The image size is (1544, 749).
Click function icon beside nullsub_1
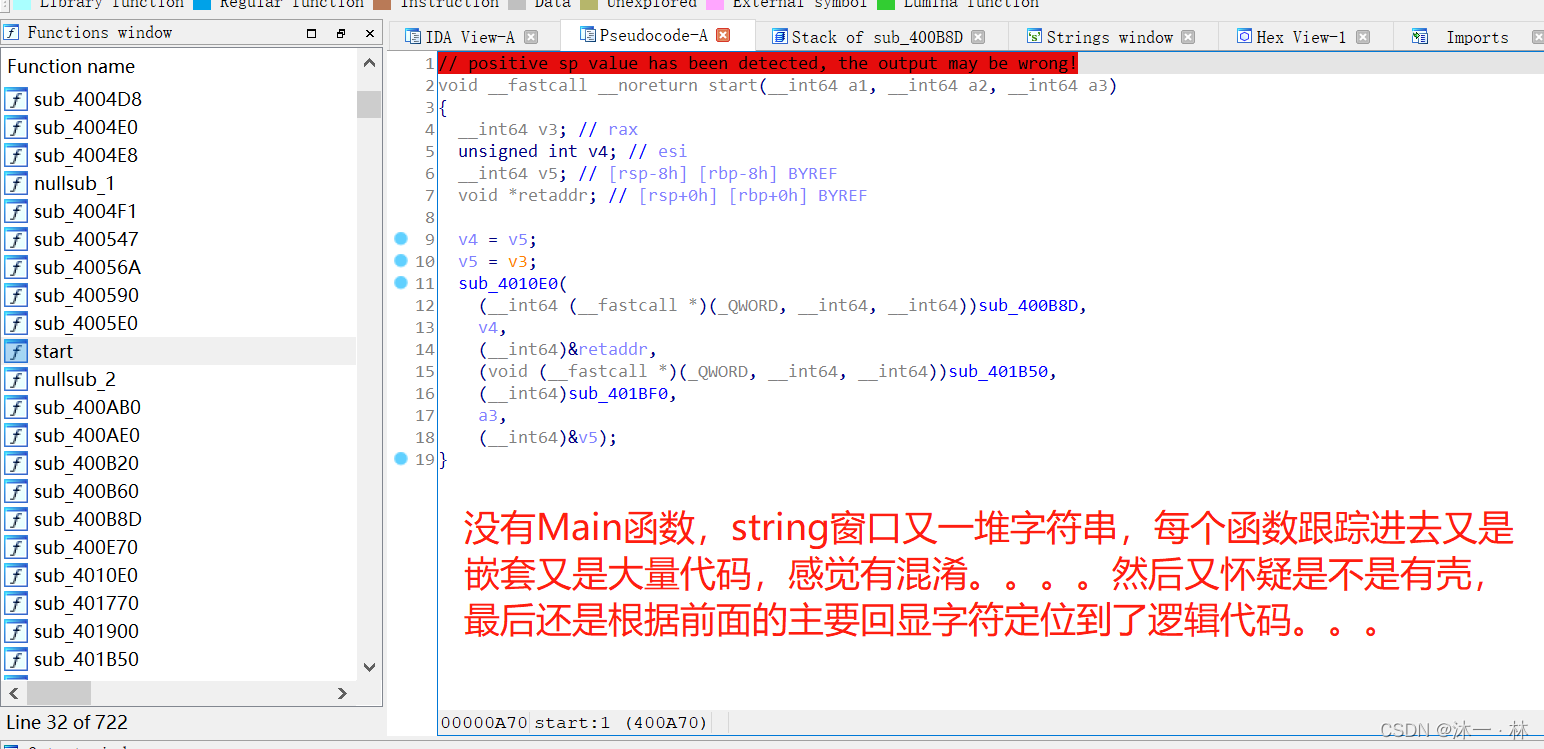(16, 183)
